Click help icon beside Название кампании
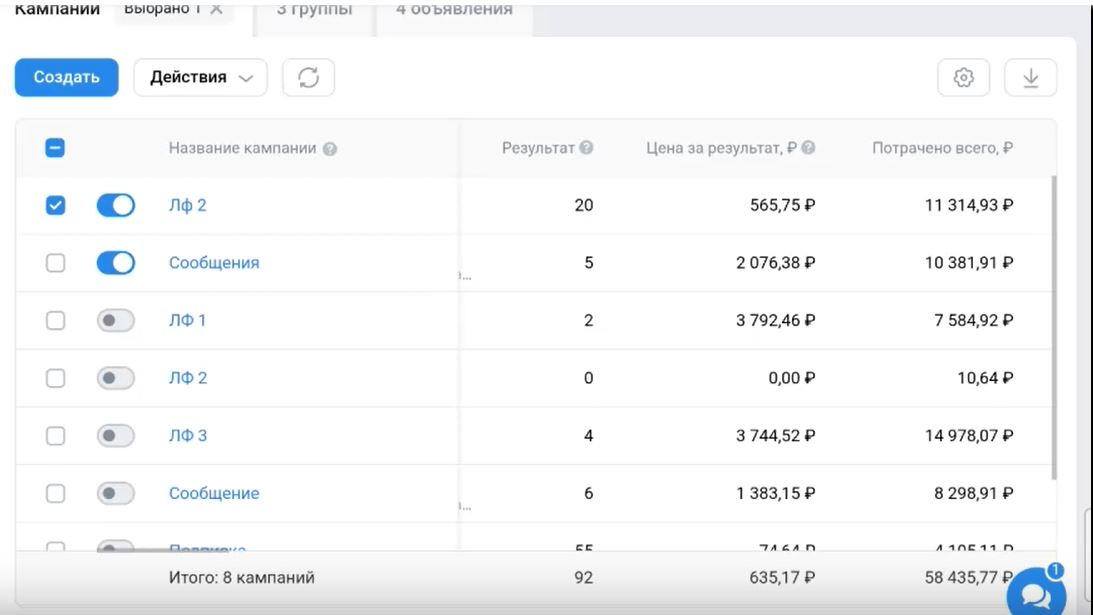 [330, 149]
